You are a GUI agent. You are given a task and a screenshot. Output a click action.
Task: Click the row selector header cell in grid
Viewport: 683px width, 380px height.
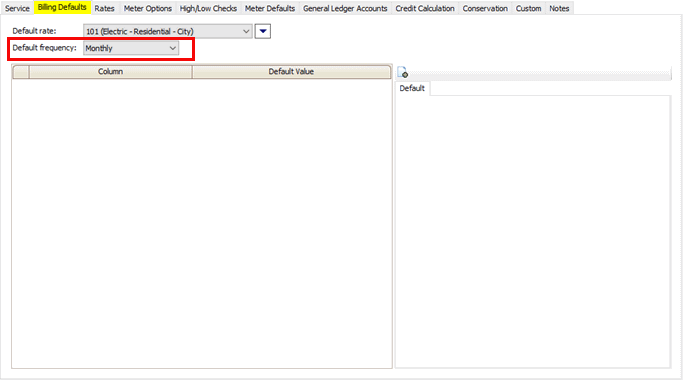pos(21,71)
